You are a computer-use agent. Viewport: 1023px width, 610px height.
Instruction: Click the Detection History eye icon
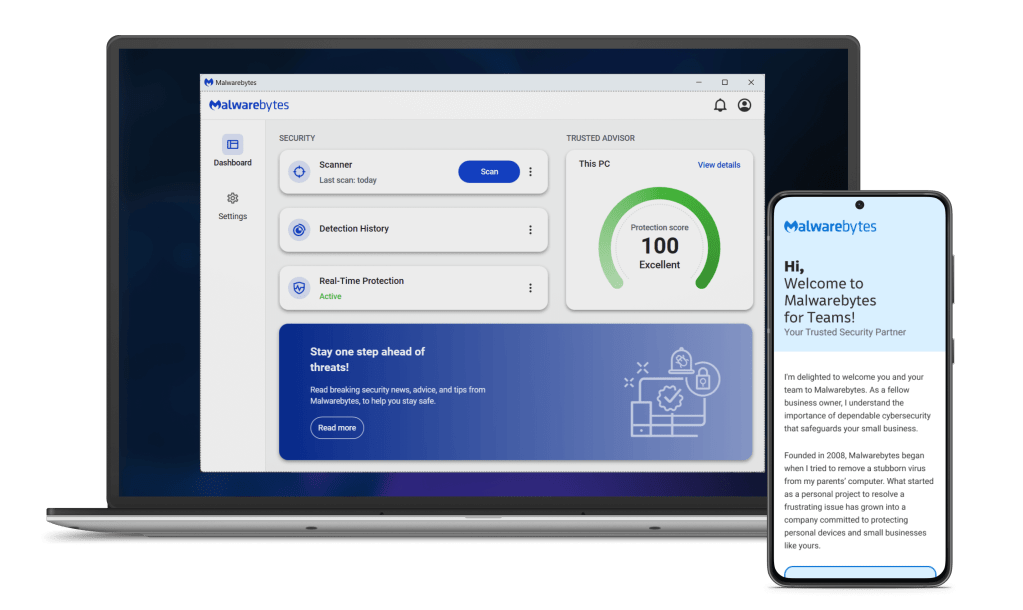coord(298,229)
